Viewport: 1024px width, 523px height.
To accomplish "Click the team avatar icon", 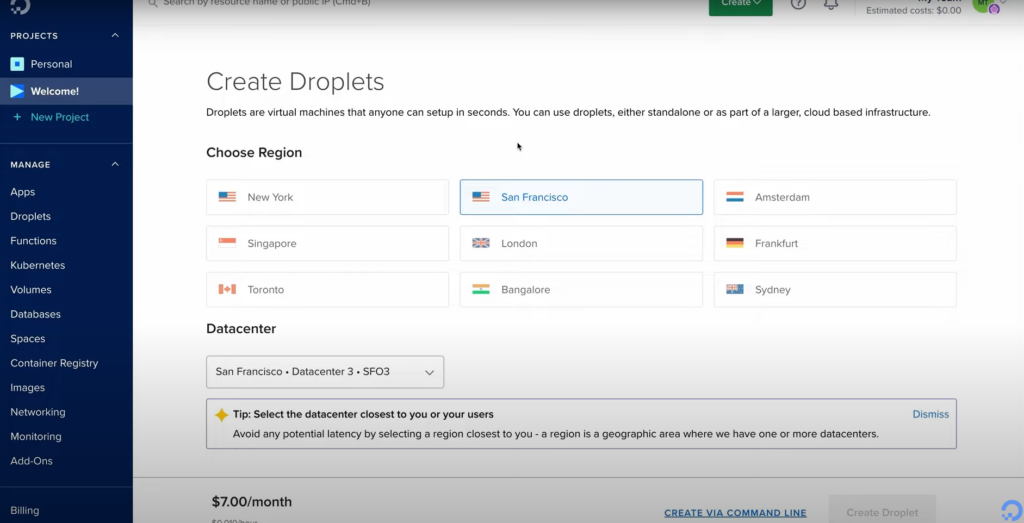I will 985,5.
